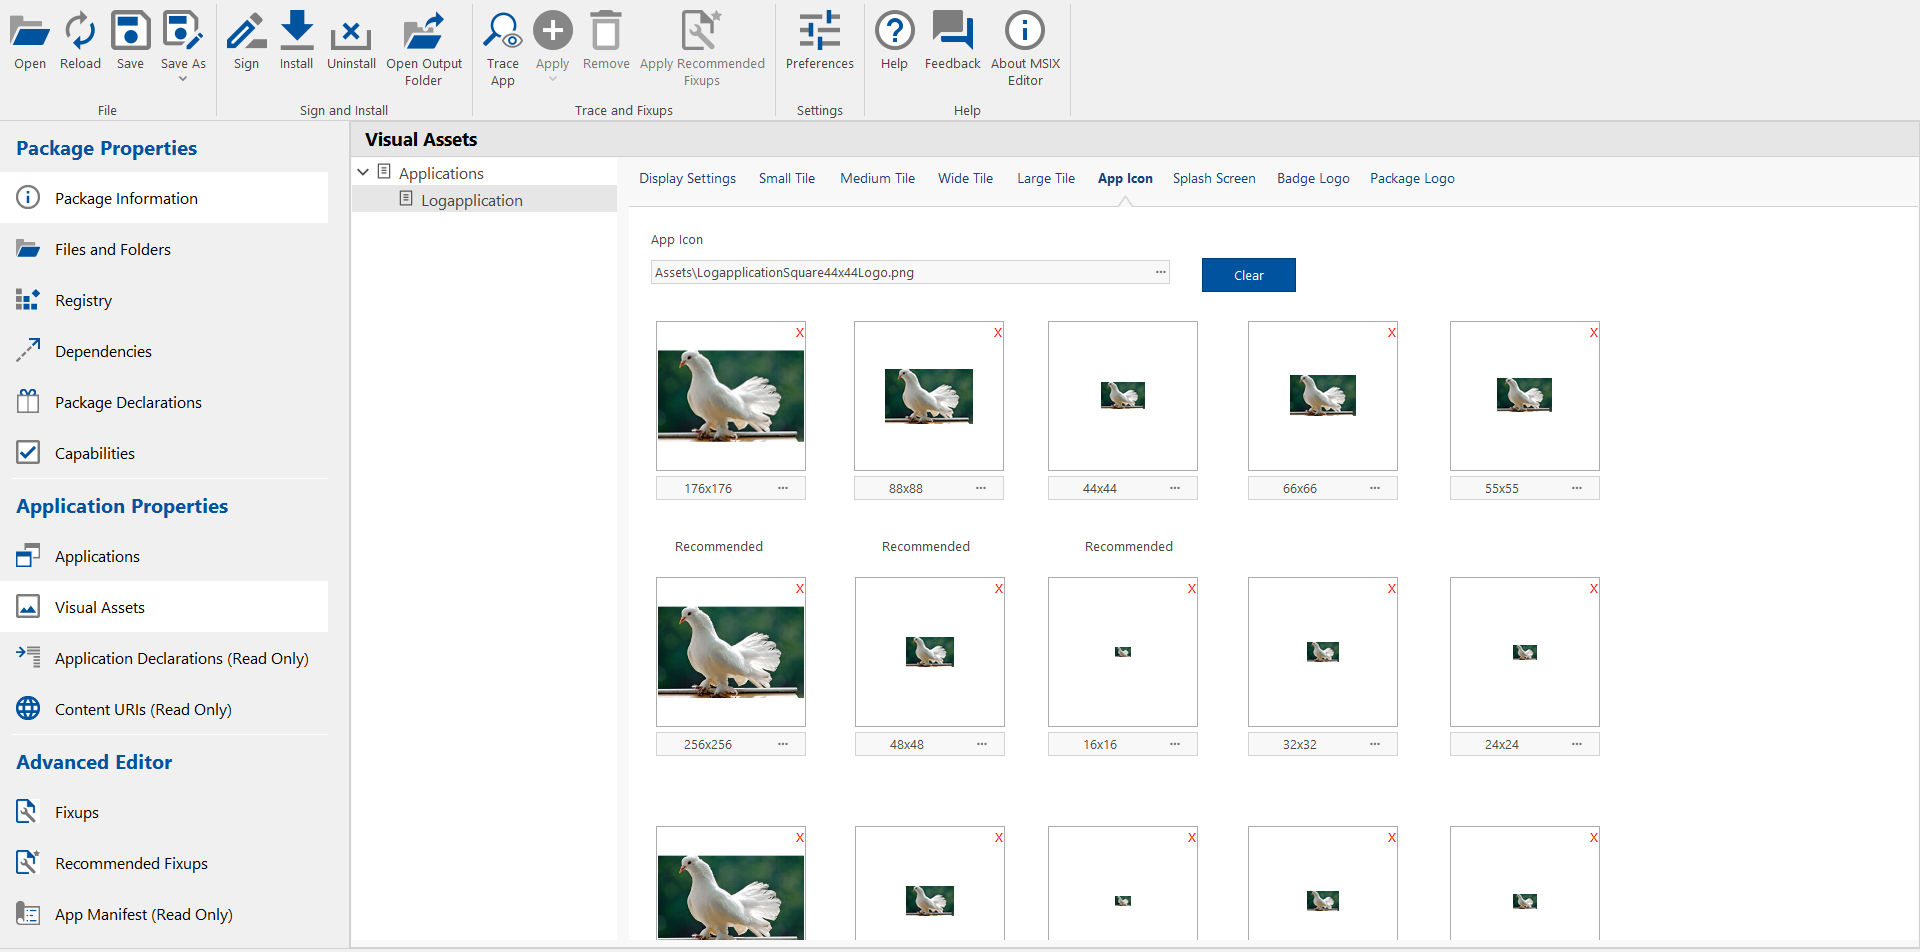Click the 256x256 dove thumbnail

731,652
